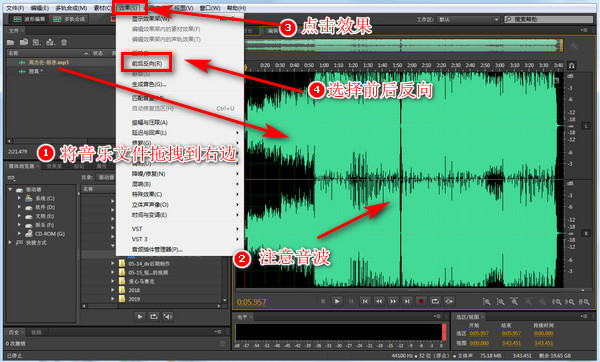Click the Play button in transport controls
600x362 pixels.
click(x=337, y=302)
